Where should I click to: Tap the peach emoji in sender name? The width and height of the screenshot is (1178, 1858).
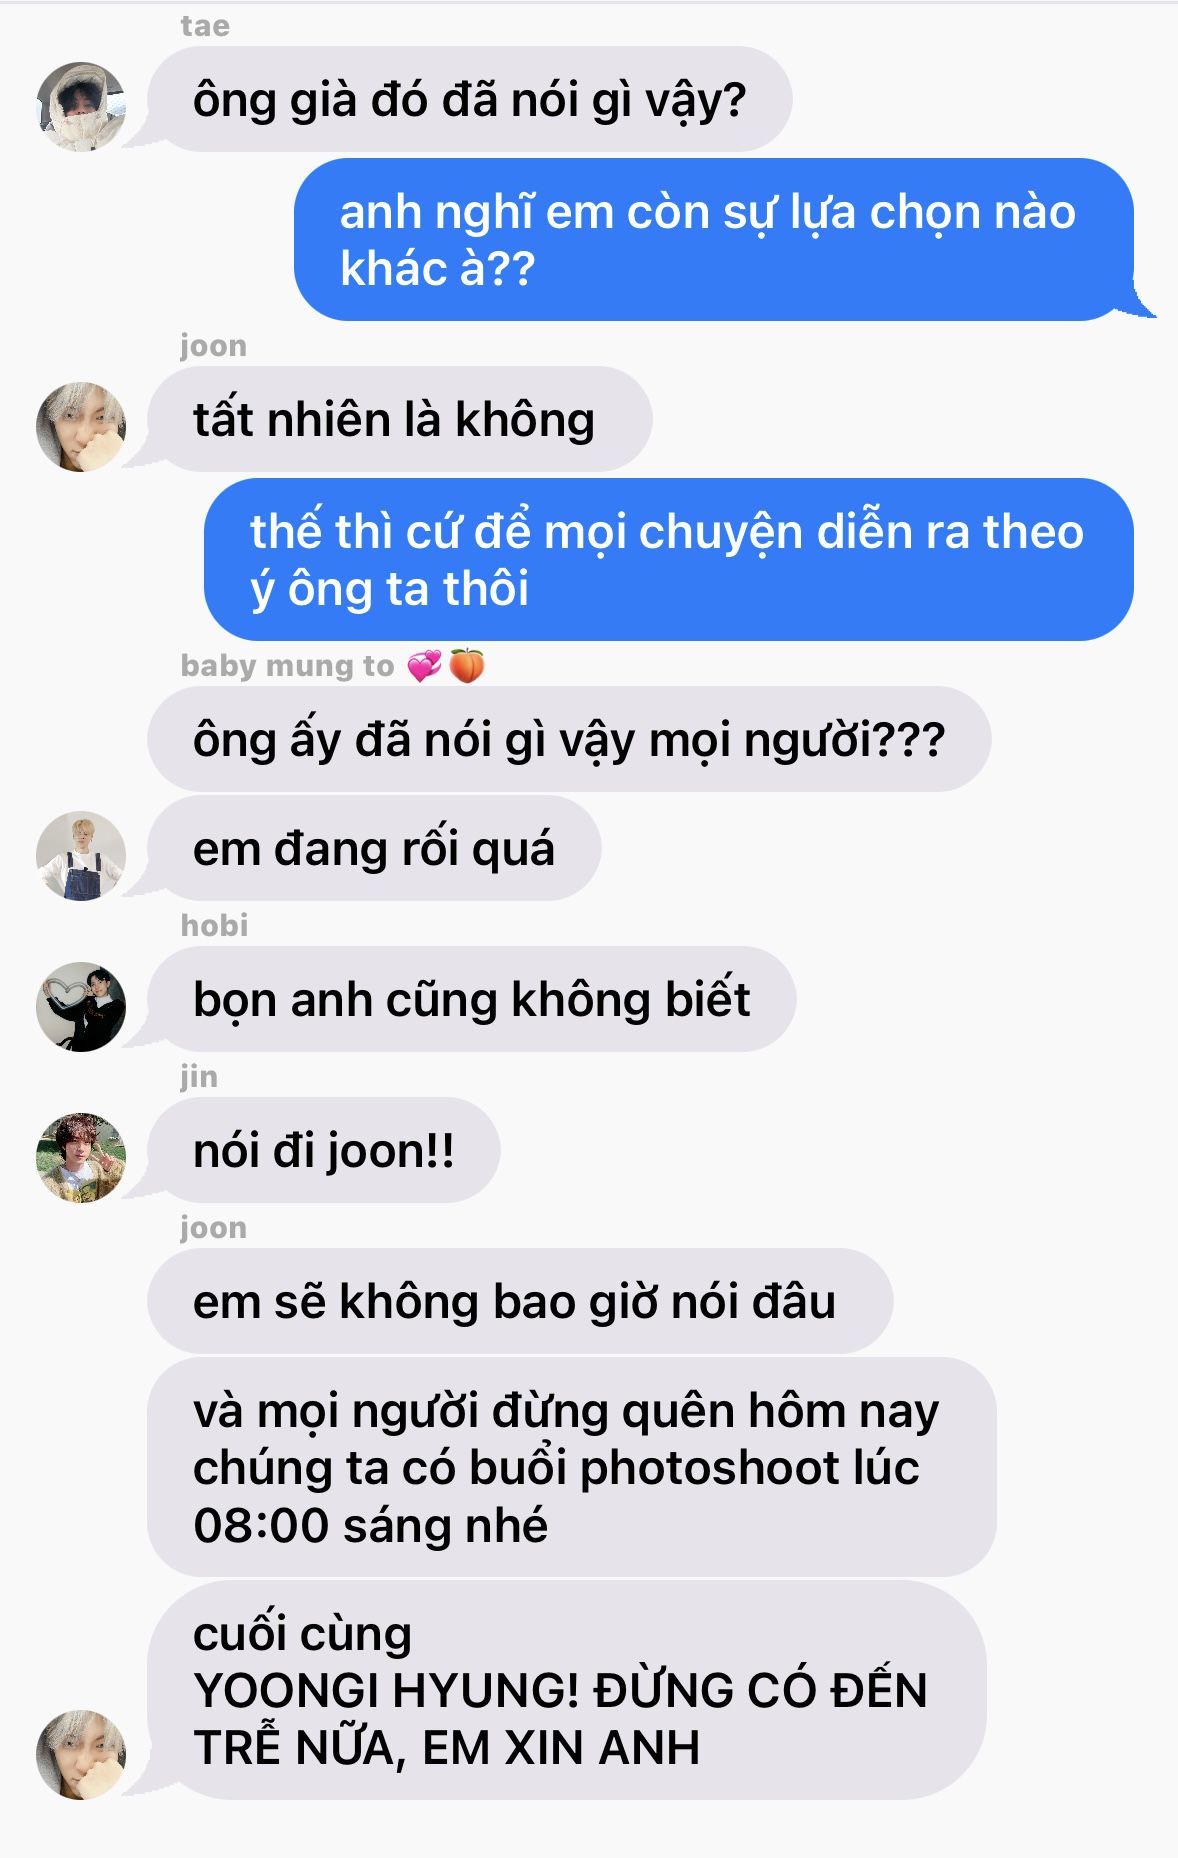pos(467,665)
